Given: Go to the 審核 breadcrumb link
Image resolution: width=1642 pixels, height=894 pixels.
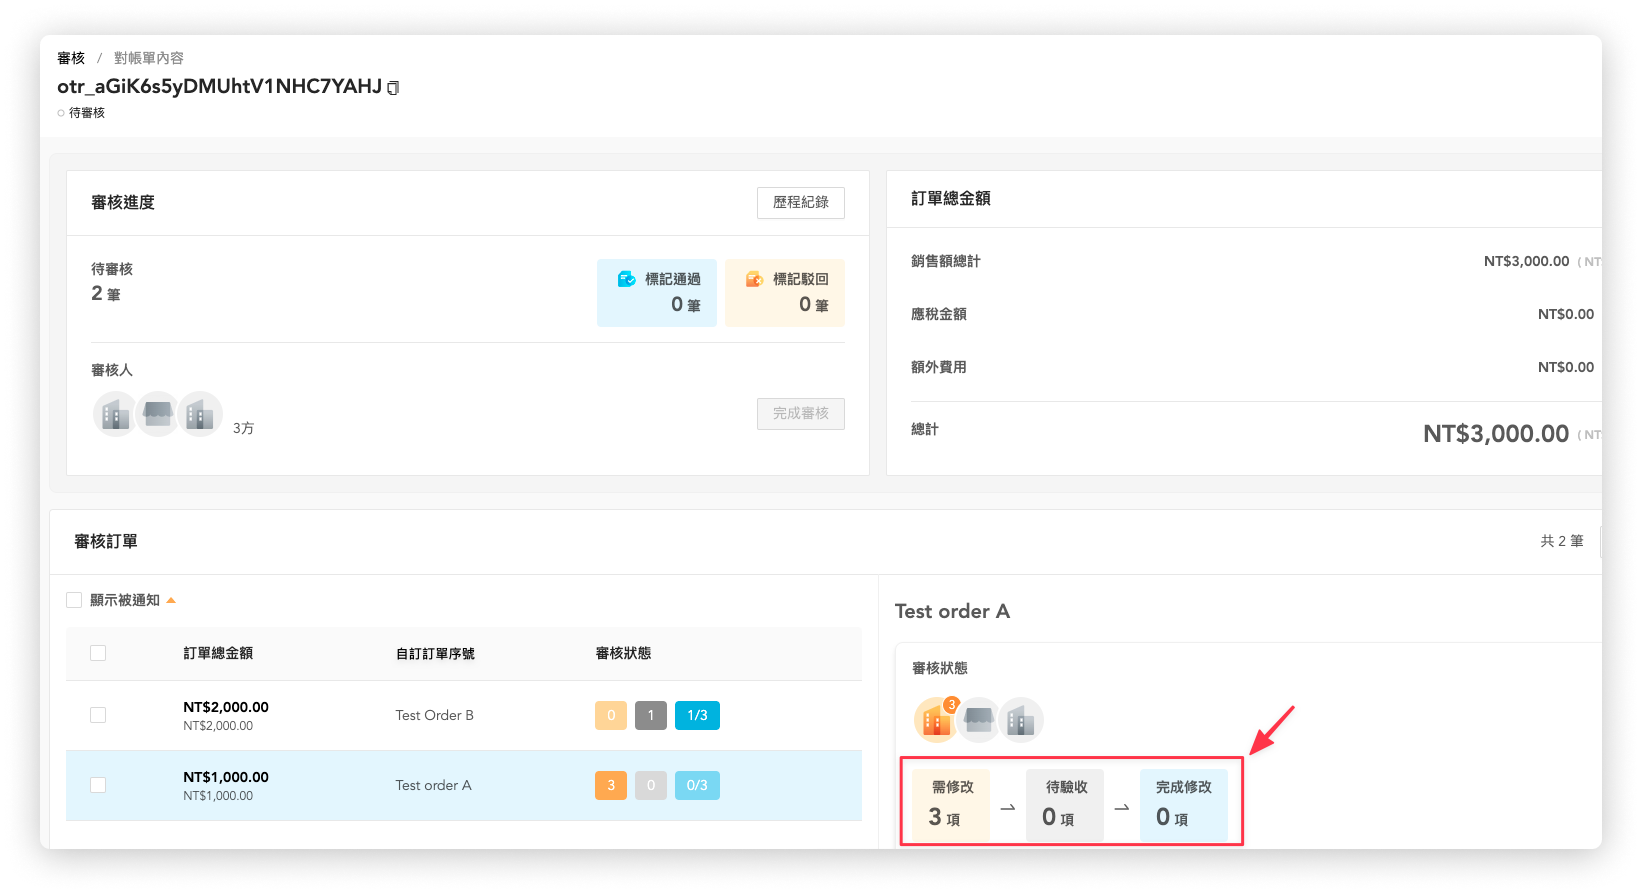Looking at the screenshot, I should point(71,58).
